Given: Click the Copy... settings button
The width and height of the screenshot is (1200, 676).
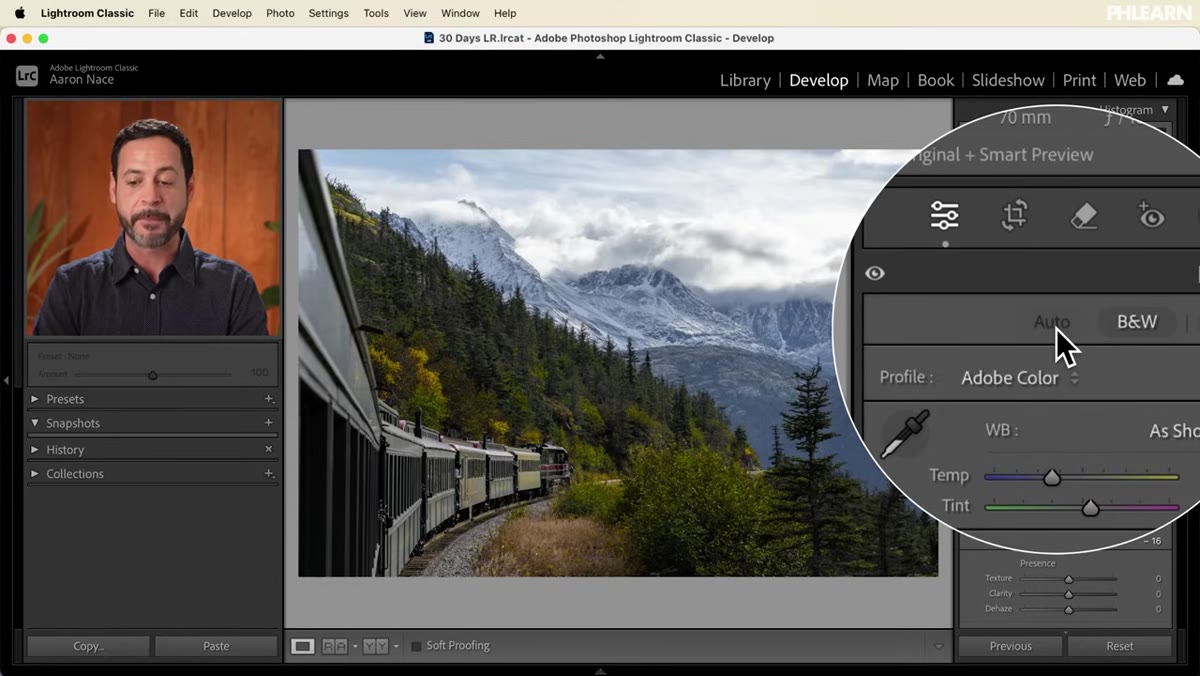Looking at the screenshot, I should coord(88,646).
